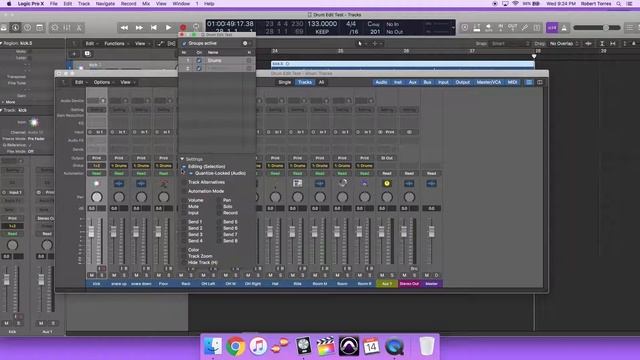Viewport: 640px width, 360px height.
Task: Switch mixer to Single view
Action: point(284,82)
